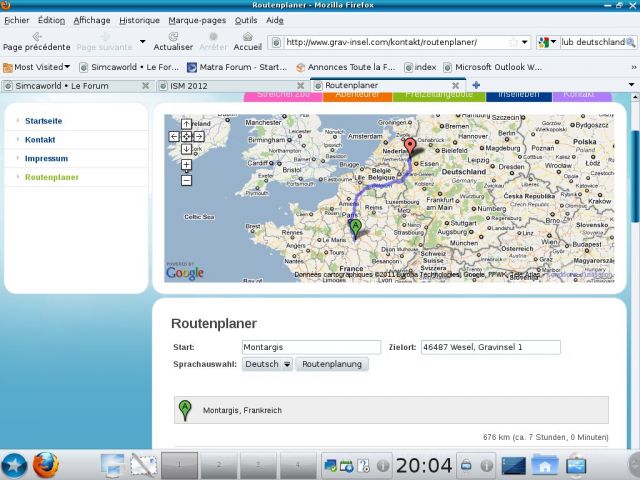Open Routenplaner in sidebar
Screen dimensions: 640x480
pos(52,177)
